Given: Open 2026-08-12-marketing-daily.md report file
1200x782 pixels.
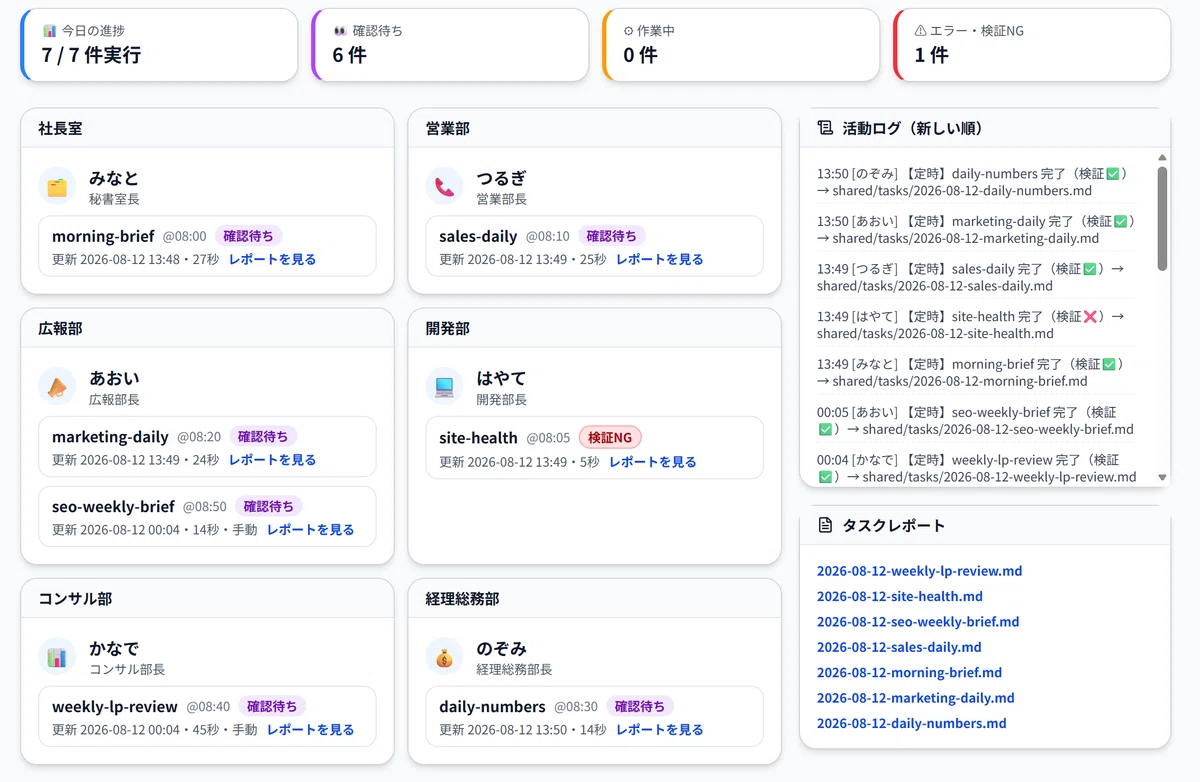Looking at the screenshot, I should pos(916,698).
